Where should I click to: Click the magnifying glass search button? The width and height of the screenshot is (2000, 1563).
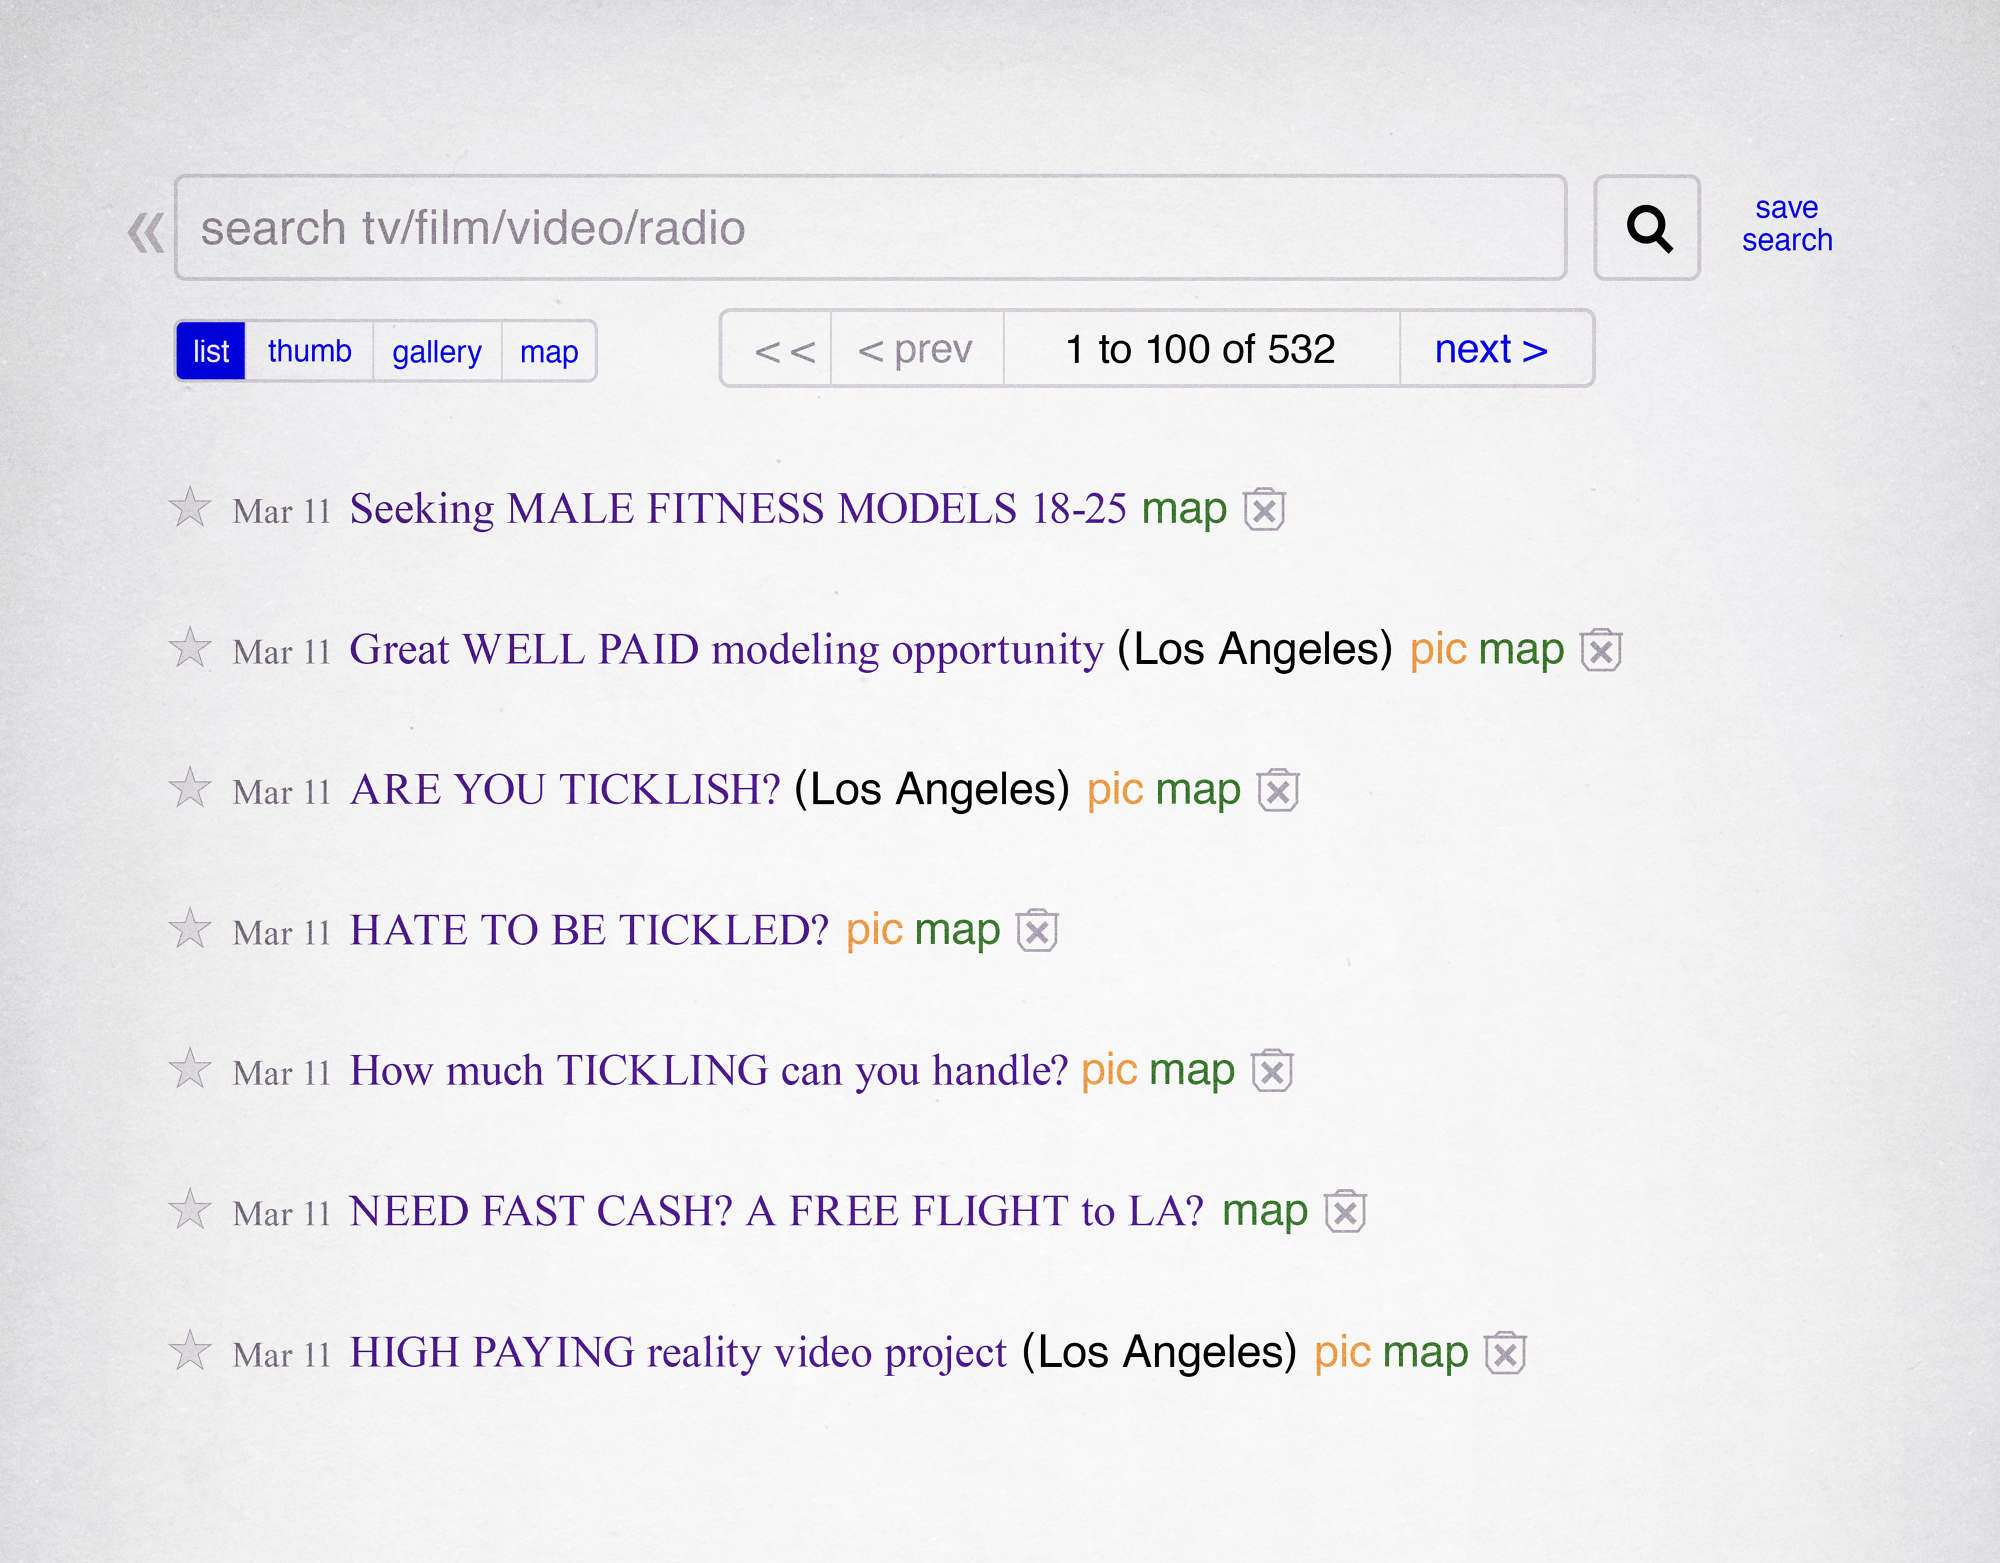tap(1646, 228)
